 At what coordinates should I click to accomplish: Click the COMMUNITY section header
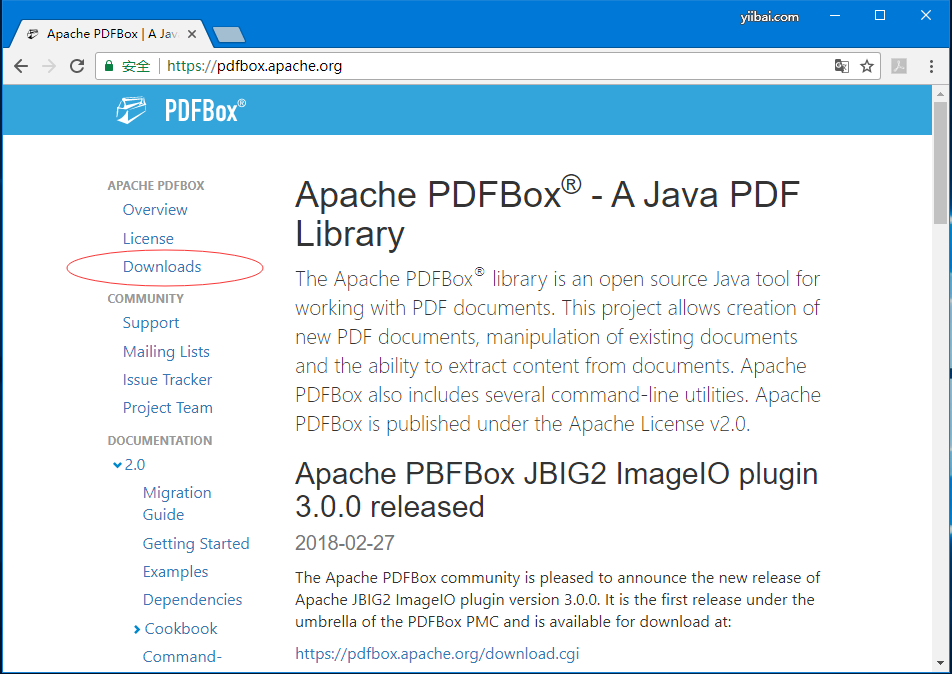coord(146,299)
